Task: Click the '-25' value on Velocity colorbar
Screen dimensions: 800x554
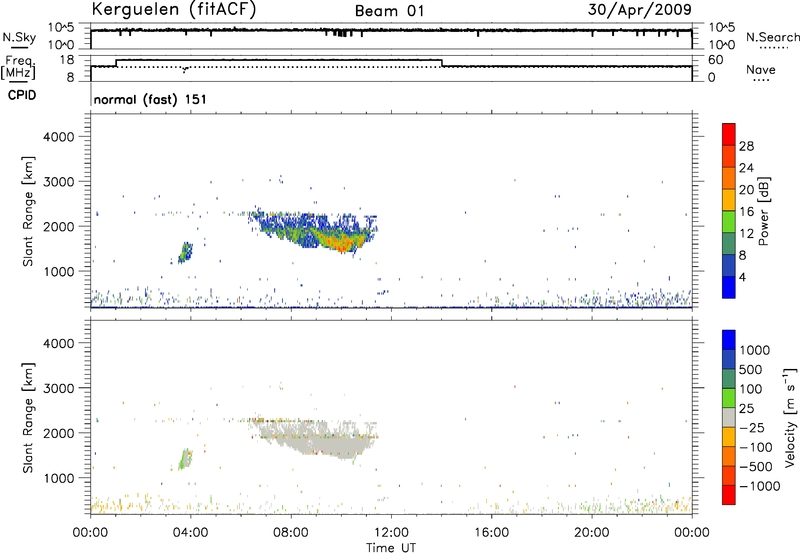Action: click(x=752, y=428)
